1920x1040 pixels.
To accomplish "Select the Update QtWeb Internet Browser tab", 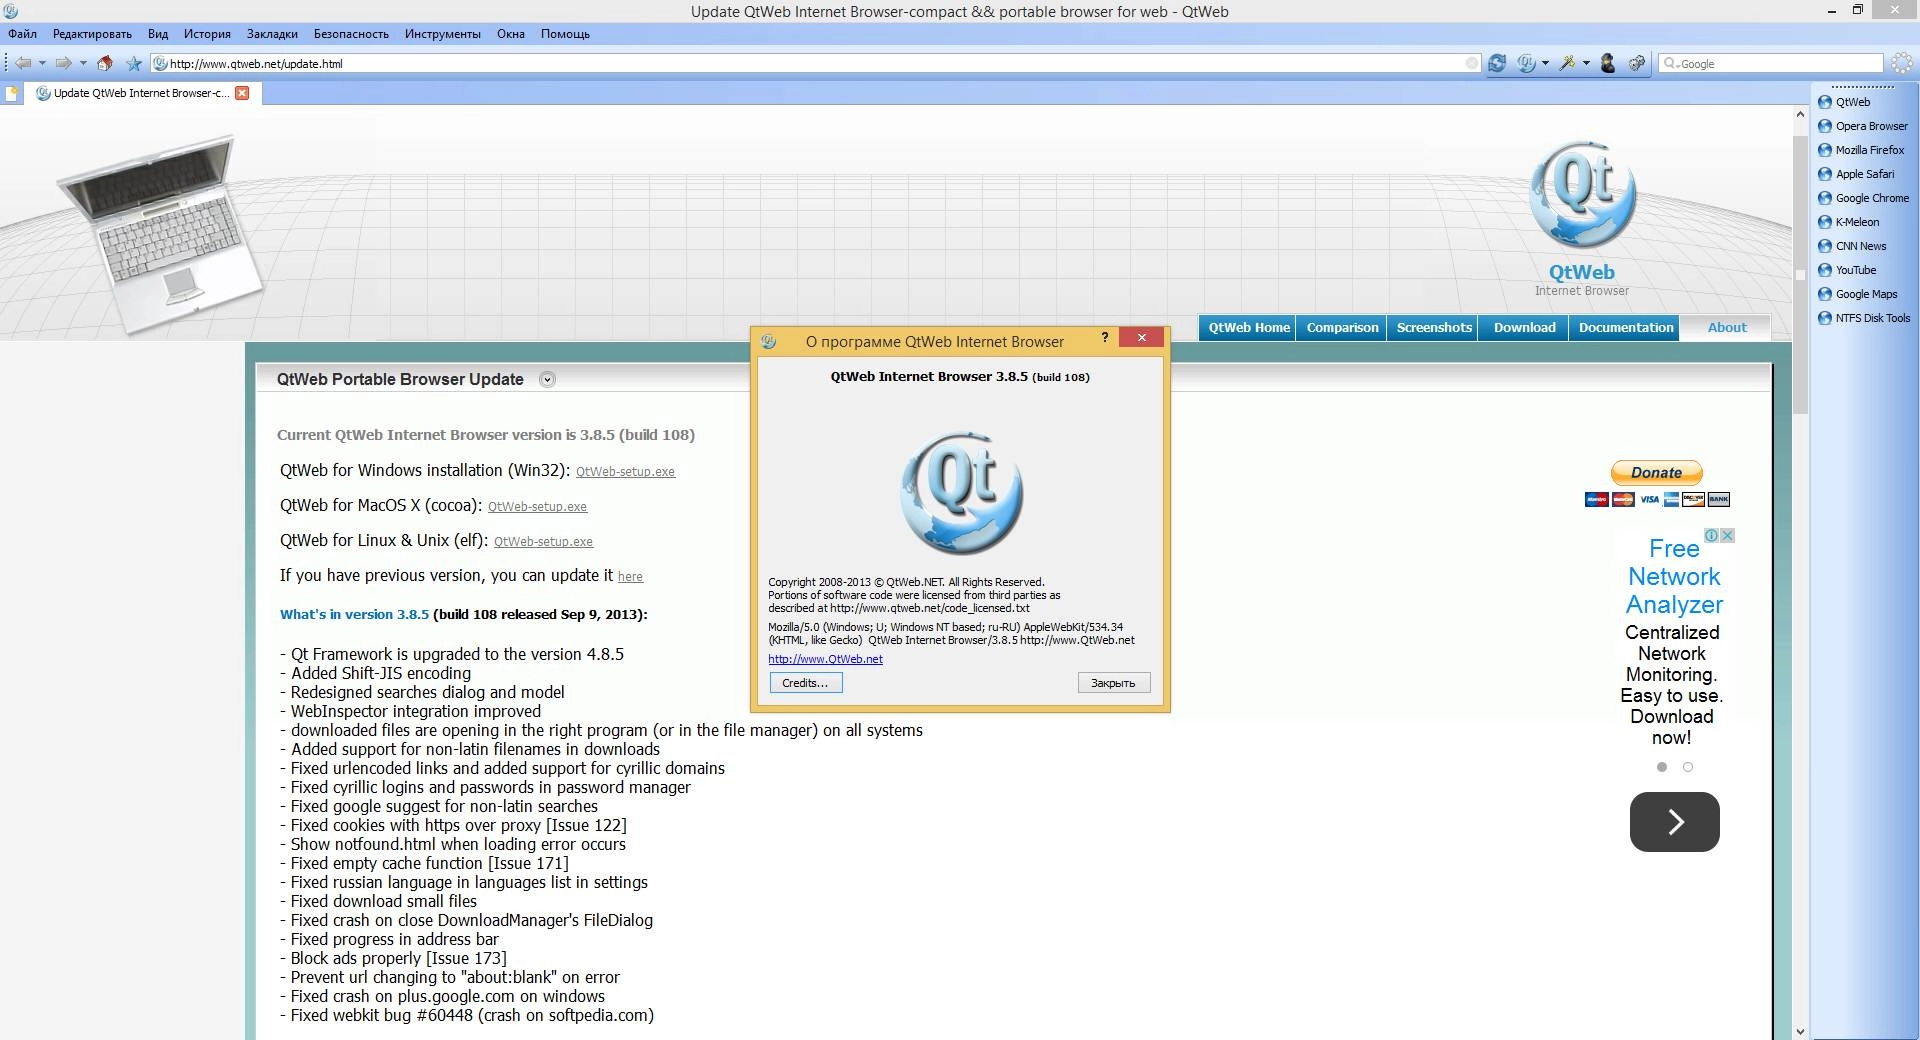I will (x=141, y=93).
